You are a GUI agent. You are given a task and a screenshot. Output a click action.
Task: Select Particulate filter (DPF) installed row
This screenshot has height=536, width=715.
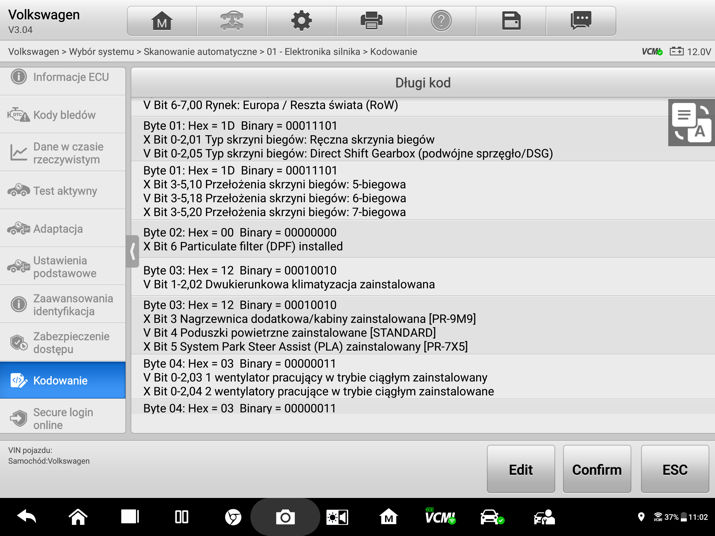click(243, 246)
